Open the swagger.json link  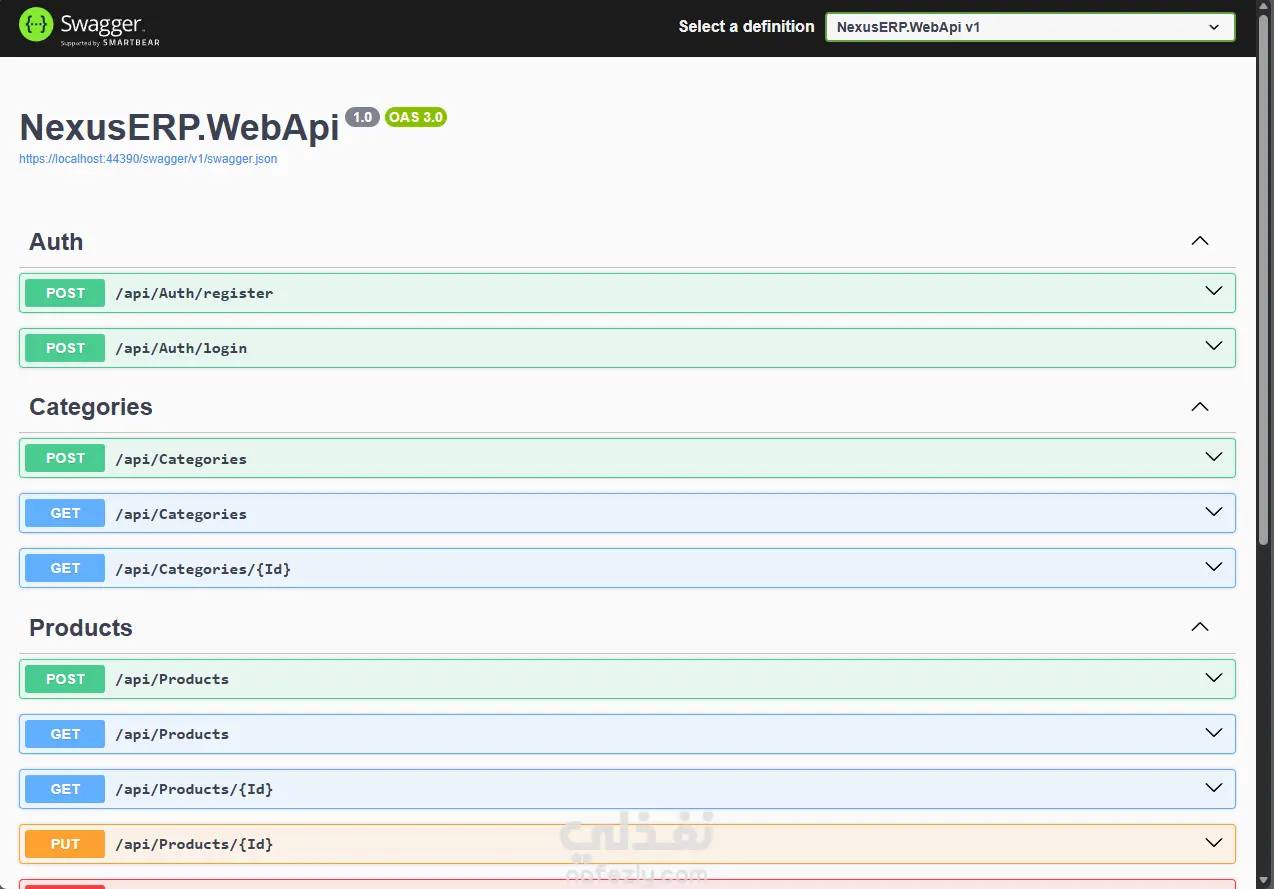tap(148, 159)
